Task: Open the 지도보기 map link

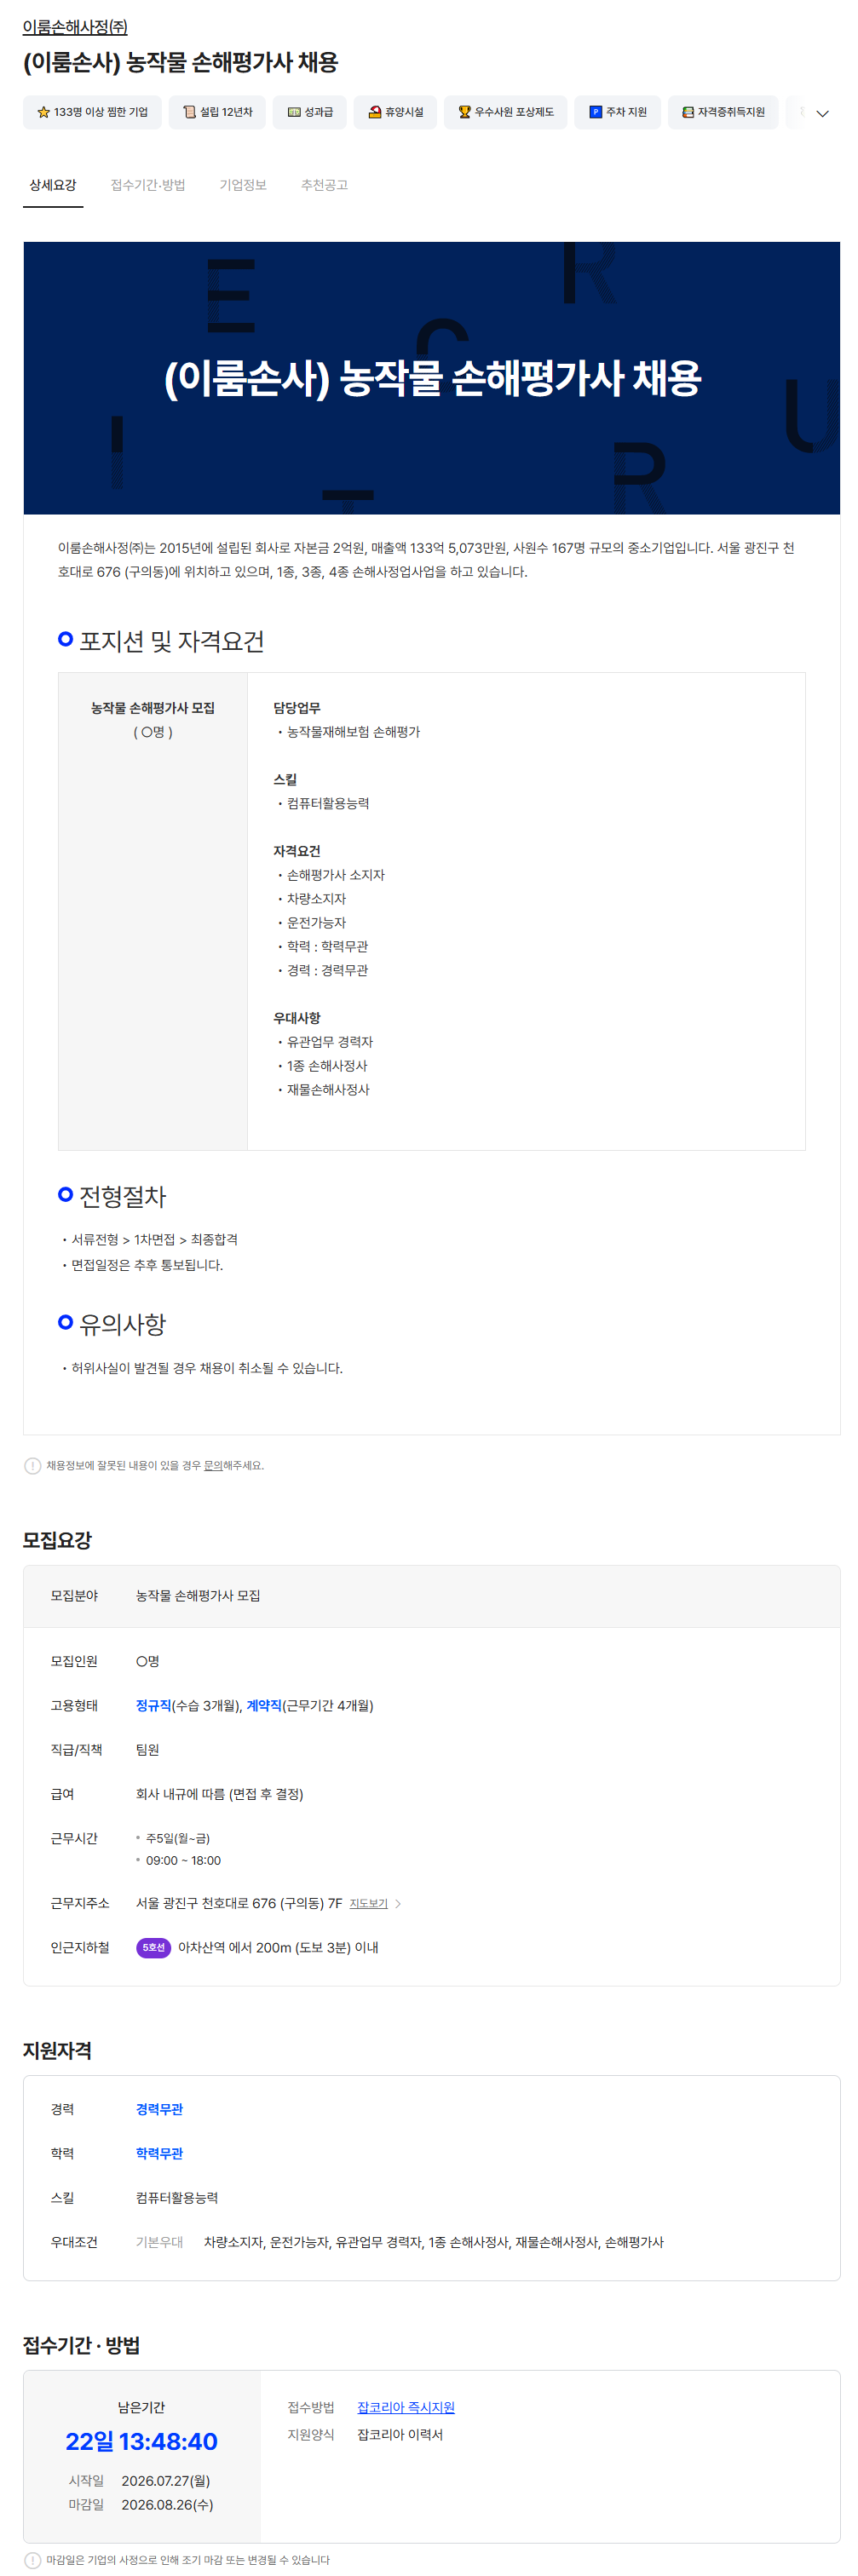Action: click(x=368, y=1903)
